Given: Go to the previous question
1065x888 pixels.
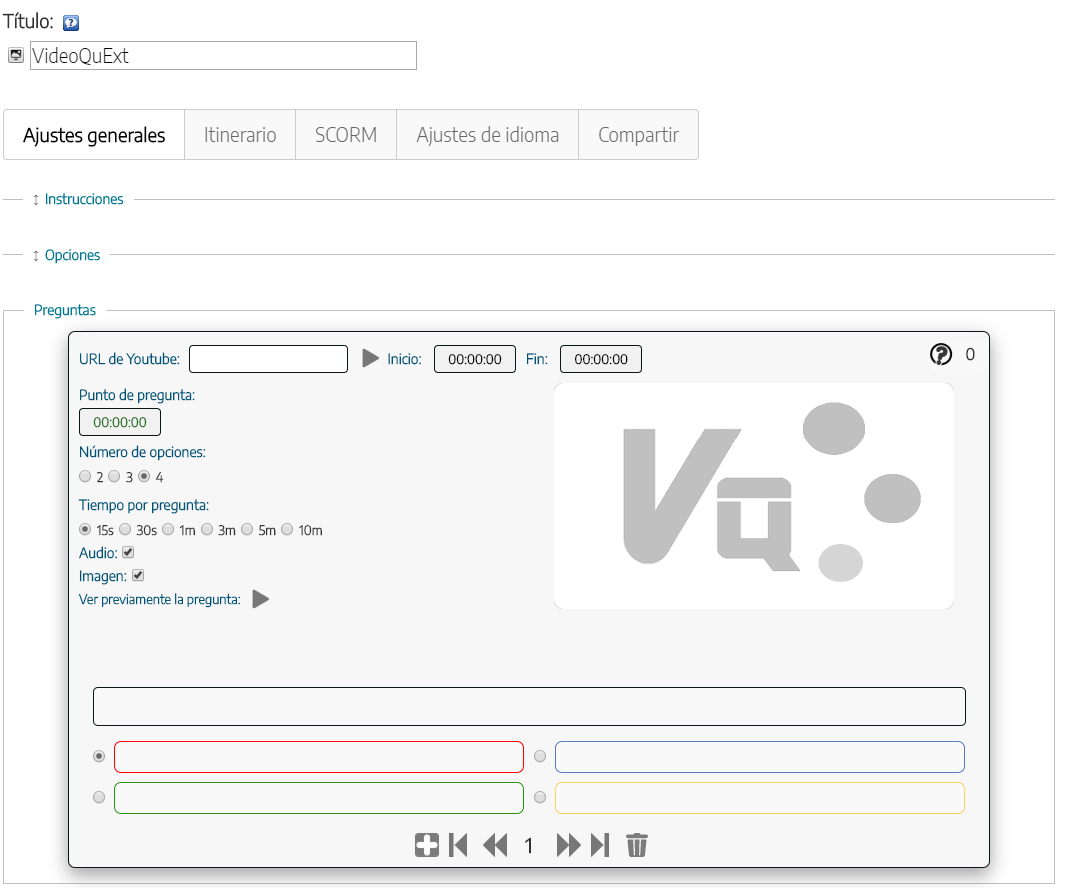Looking at the screenshot, I should (x=495, y=846).
